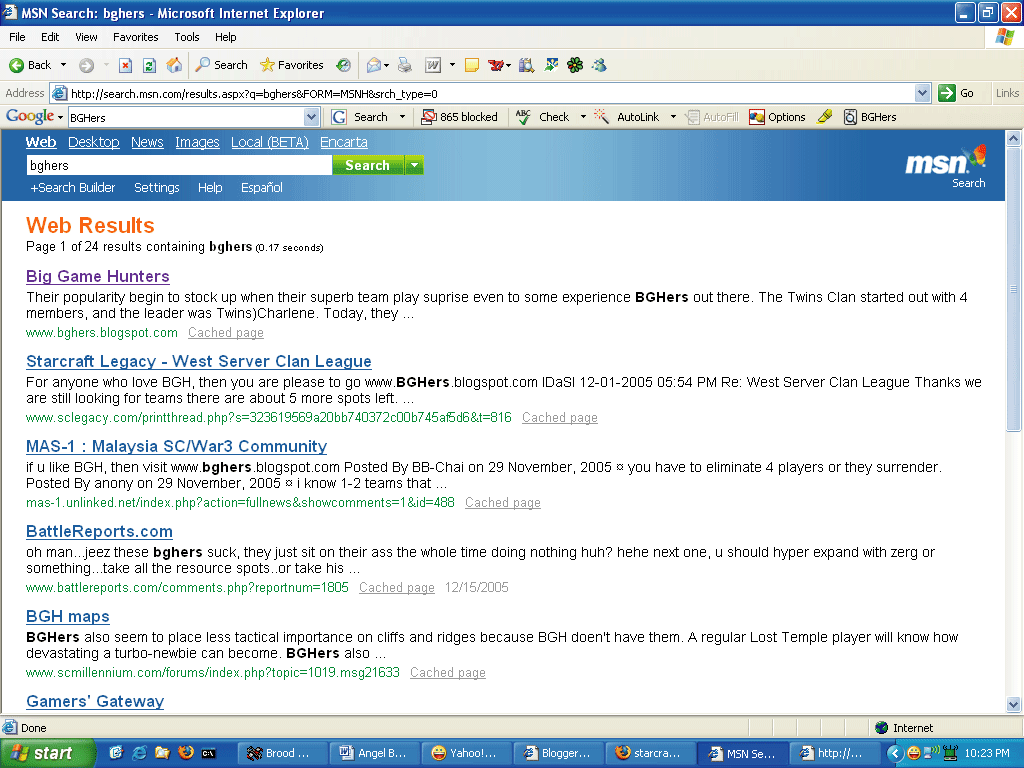Image resolution: width=1024 pixels, height=768 pixels.
Task: Switch to the Desktop search tab
Action: click(93, 142)
